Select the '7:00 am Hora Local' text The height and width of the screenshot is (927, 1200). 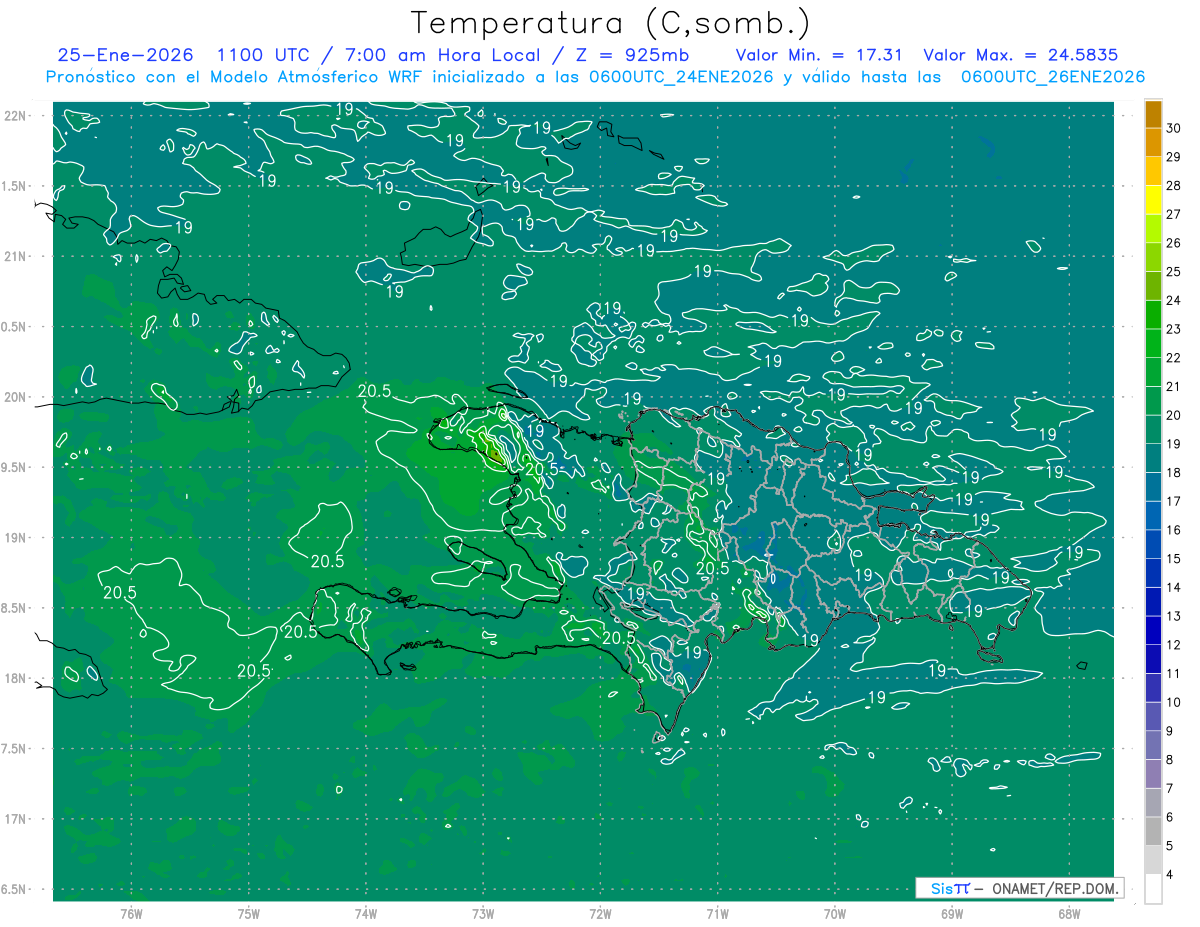443,55
